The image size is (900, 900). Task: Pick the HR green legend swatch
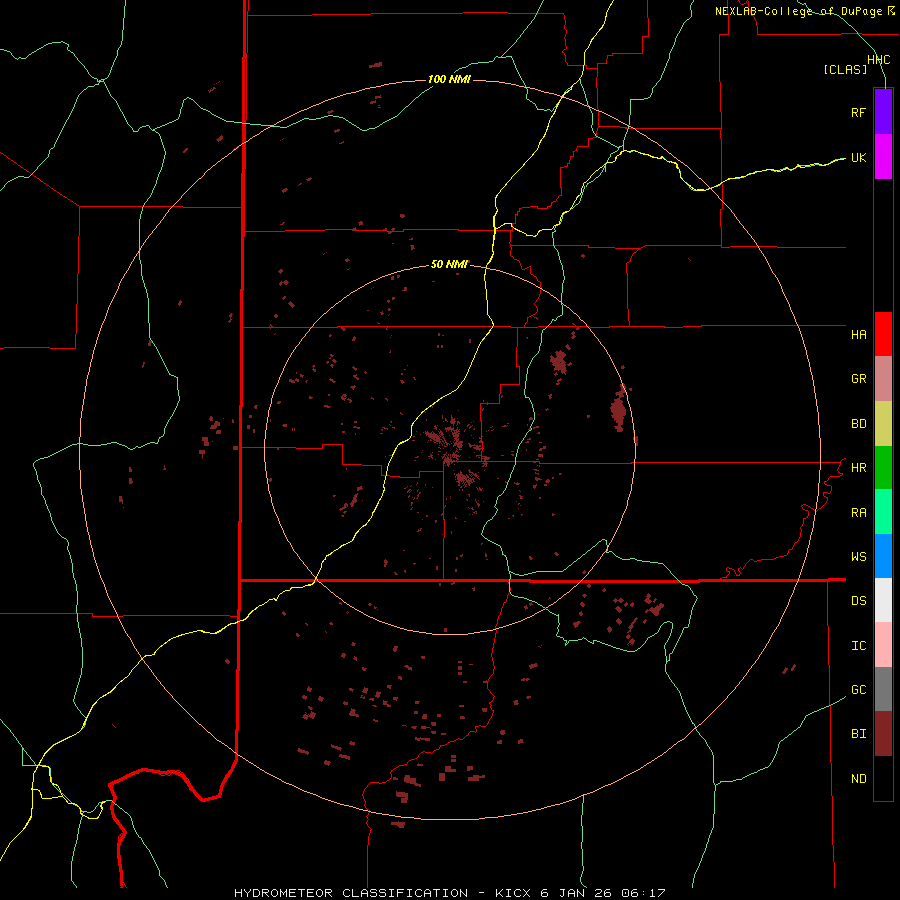click(883, 468)
